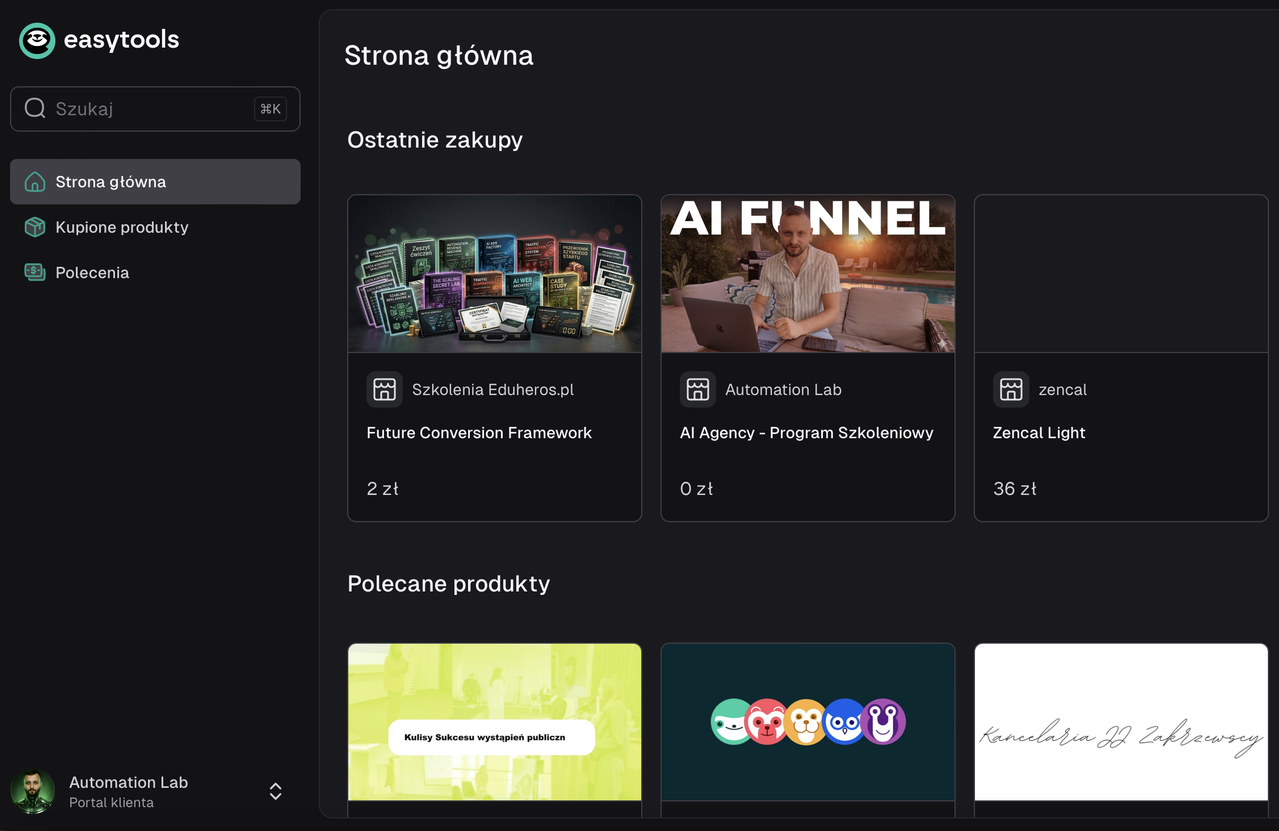The height and width of the screenshot is (831, 1279).
Task: Click the 36 zł price label
Action: [1015, 489]
